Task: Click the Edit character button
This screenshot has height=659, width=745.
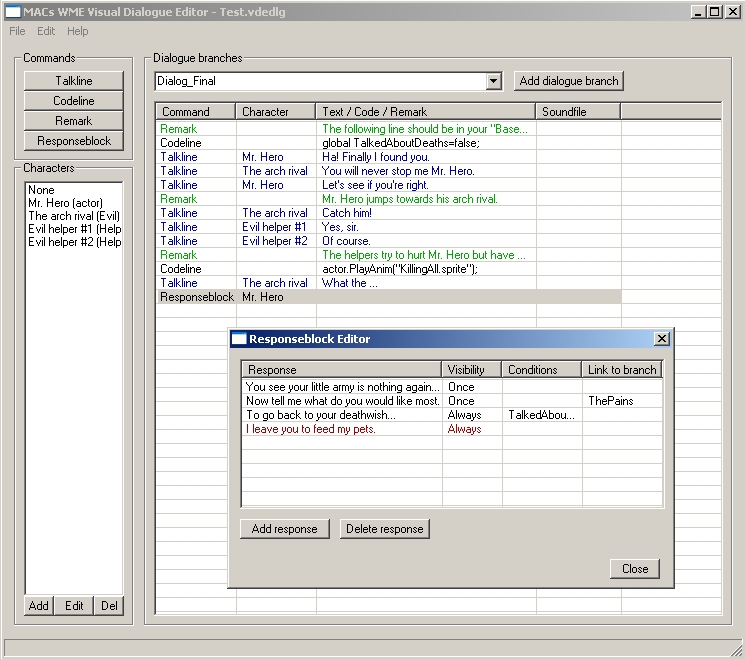Action: click(x=74, y=606)
